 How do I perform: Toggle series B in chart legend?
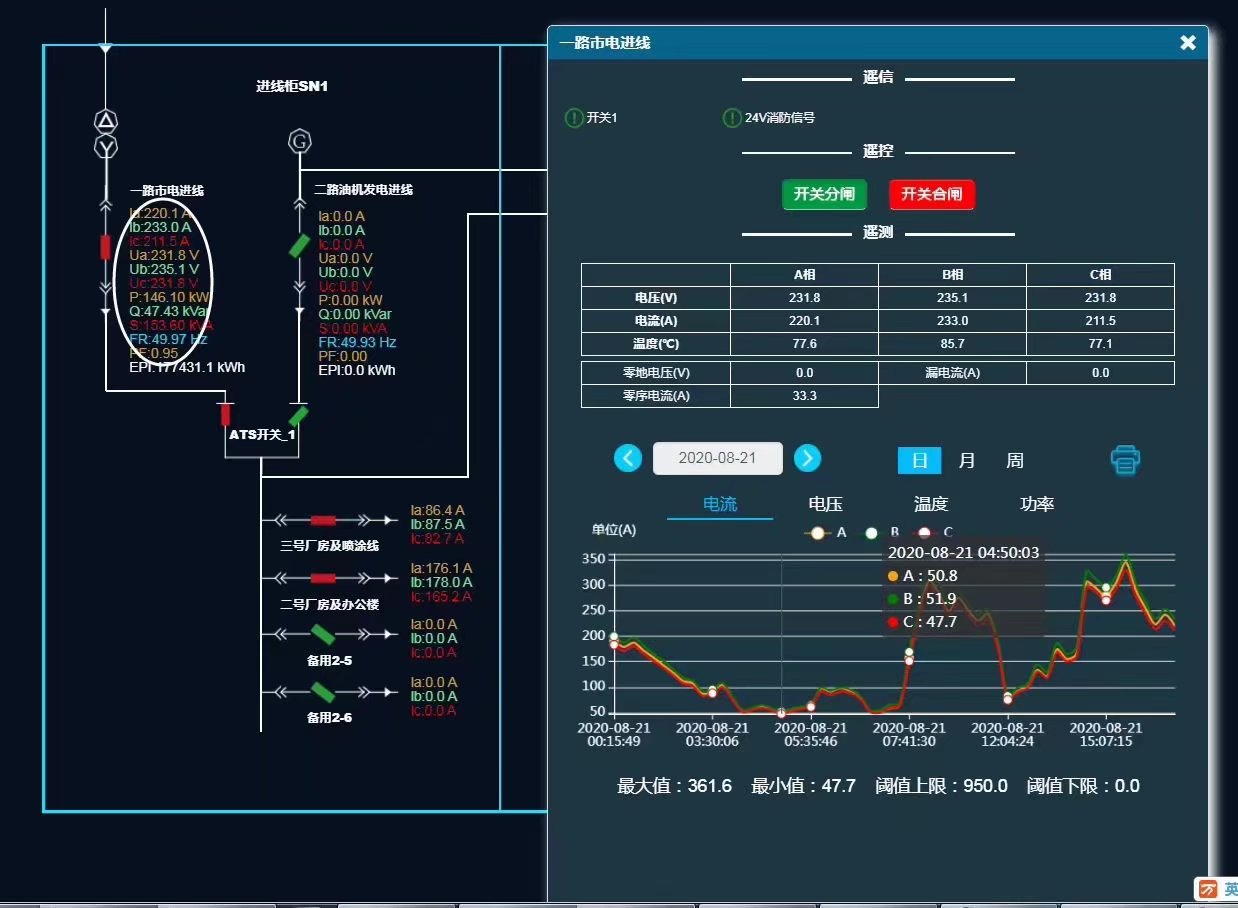880,533
